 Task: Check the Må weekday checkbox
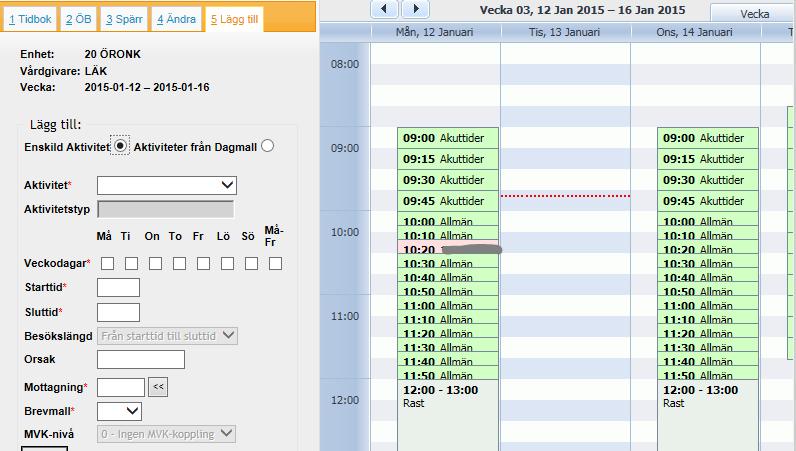point(107,264)
